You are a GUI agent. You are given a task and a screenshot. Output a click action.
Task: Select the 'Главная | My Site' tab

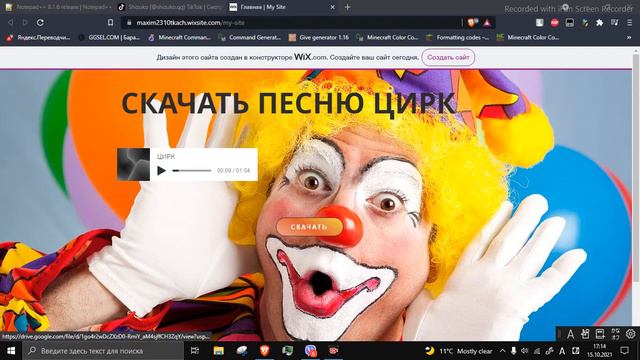282,7
